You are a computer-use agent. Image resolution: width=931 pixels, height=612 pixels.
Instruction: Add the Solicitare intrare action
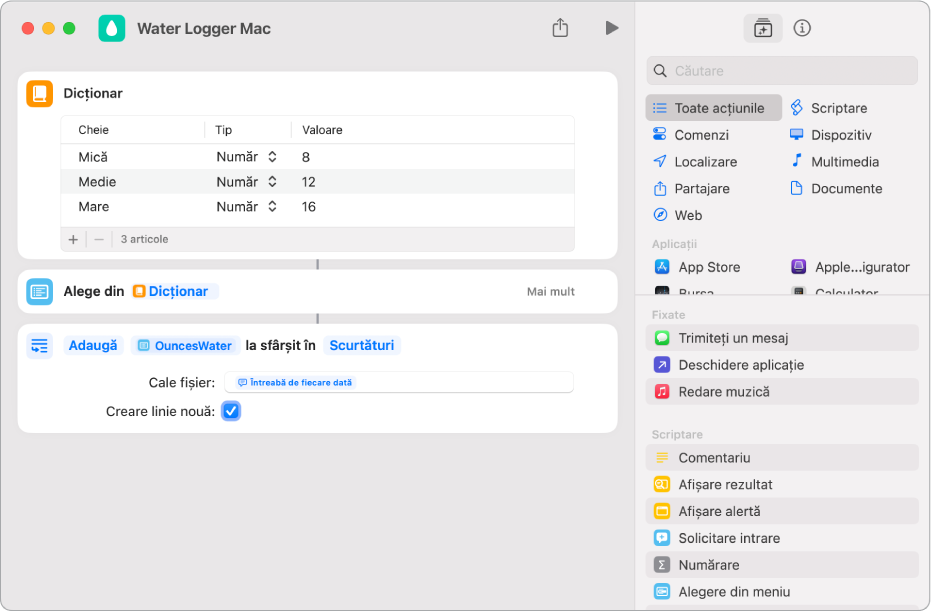coord(782,538)
